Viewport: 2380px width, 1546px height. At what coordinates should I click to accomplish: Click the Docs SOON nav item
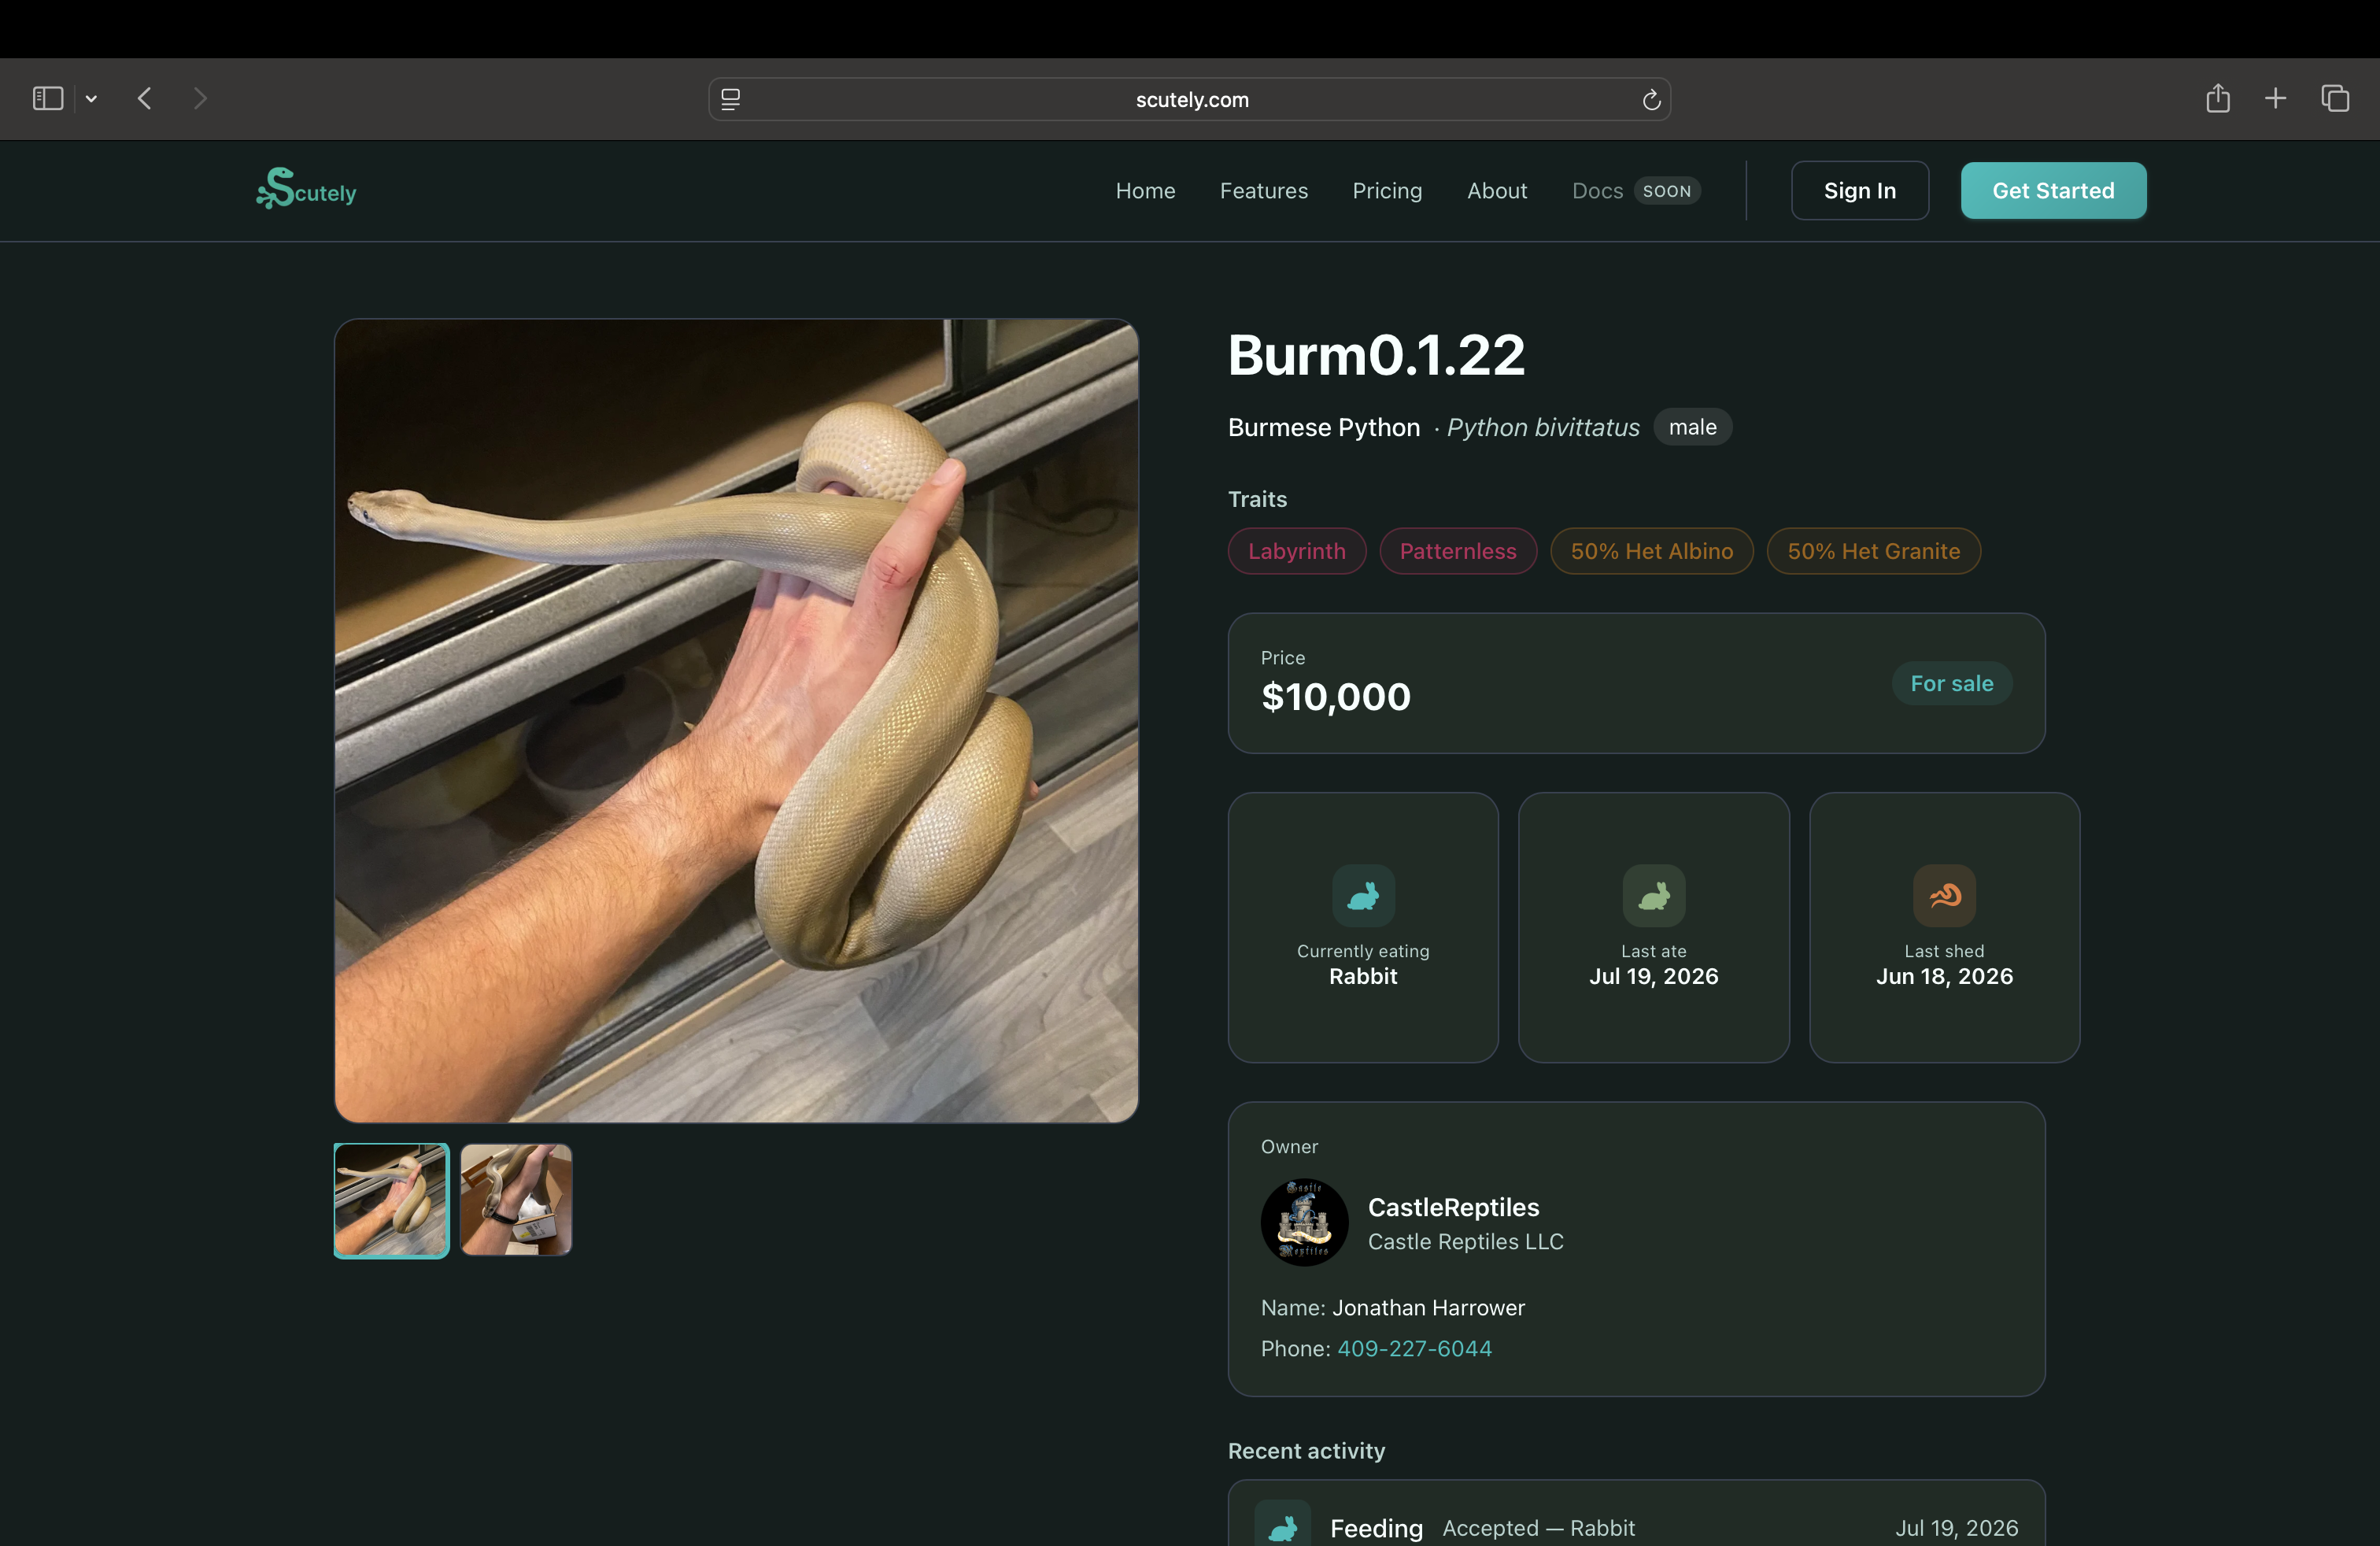1635,190
